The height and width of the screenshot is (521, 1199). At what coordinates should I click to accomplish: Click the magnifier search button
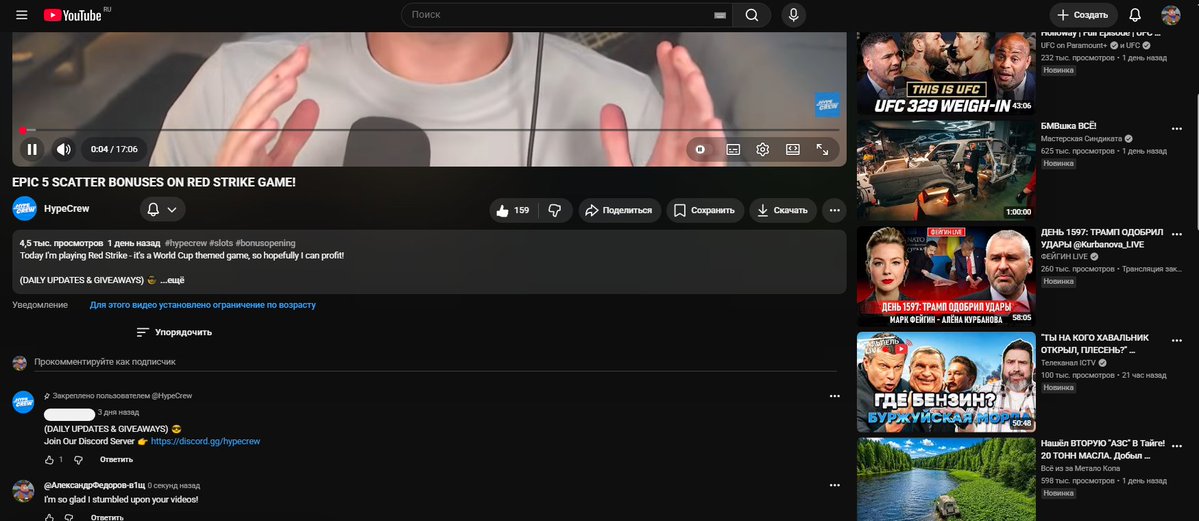752,15
